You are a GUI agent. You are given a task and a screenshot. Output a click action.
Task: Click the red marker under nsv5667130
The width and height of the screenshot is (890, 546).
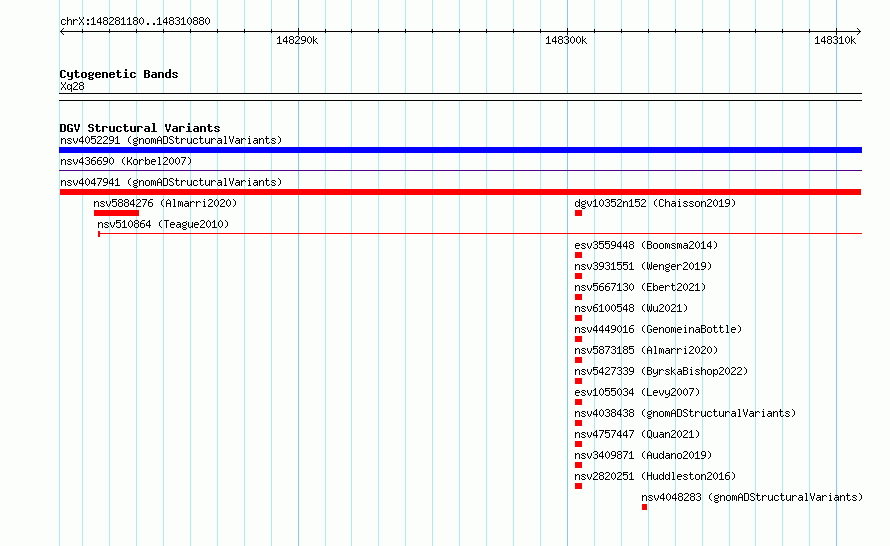point(578,297)
